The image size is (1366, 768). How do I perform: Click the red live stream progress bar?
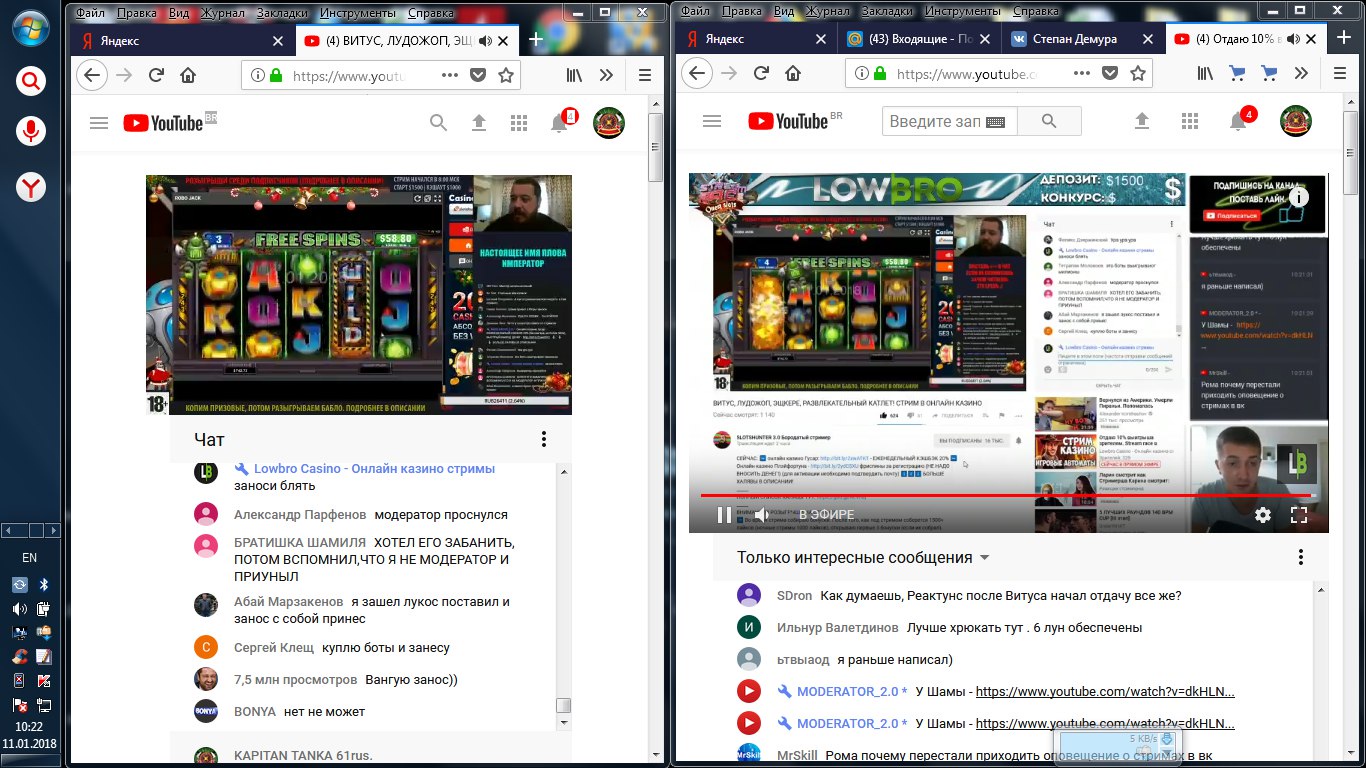click(x=1000, y=495)
